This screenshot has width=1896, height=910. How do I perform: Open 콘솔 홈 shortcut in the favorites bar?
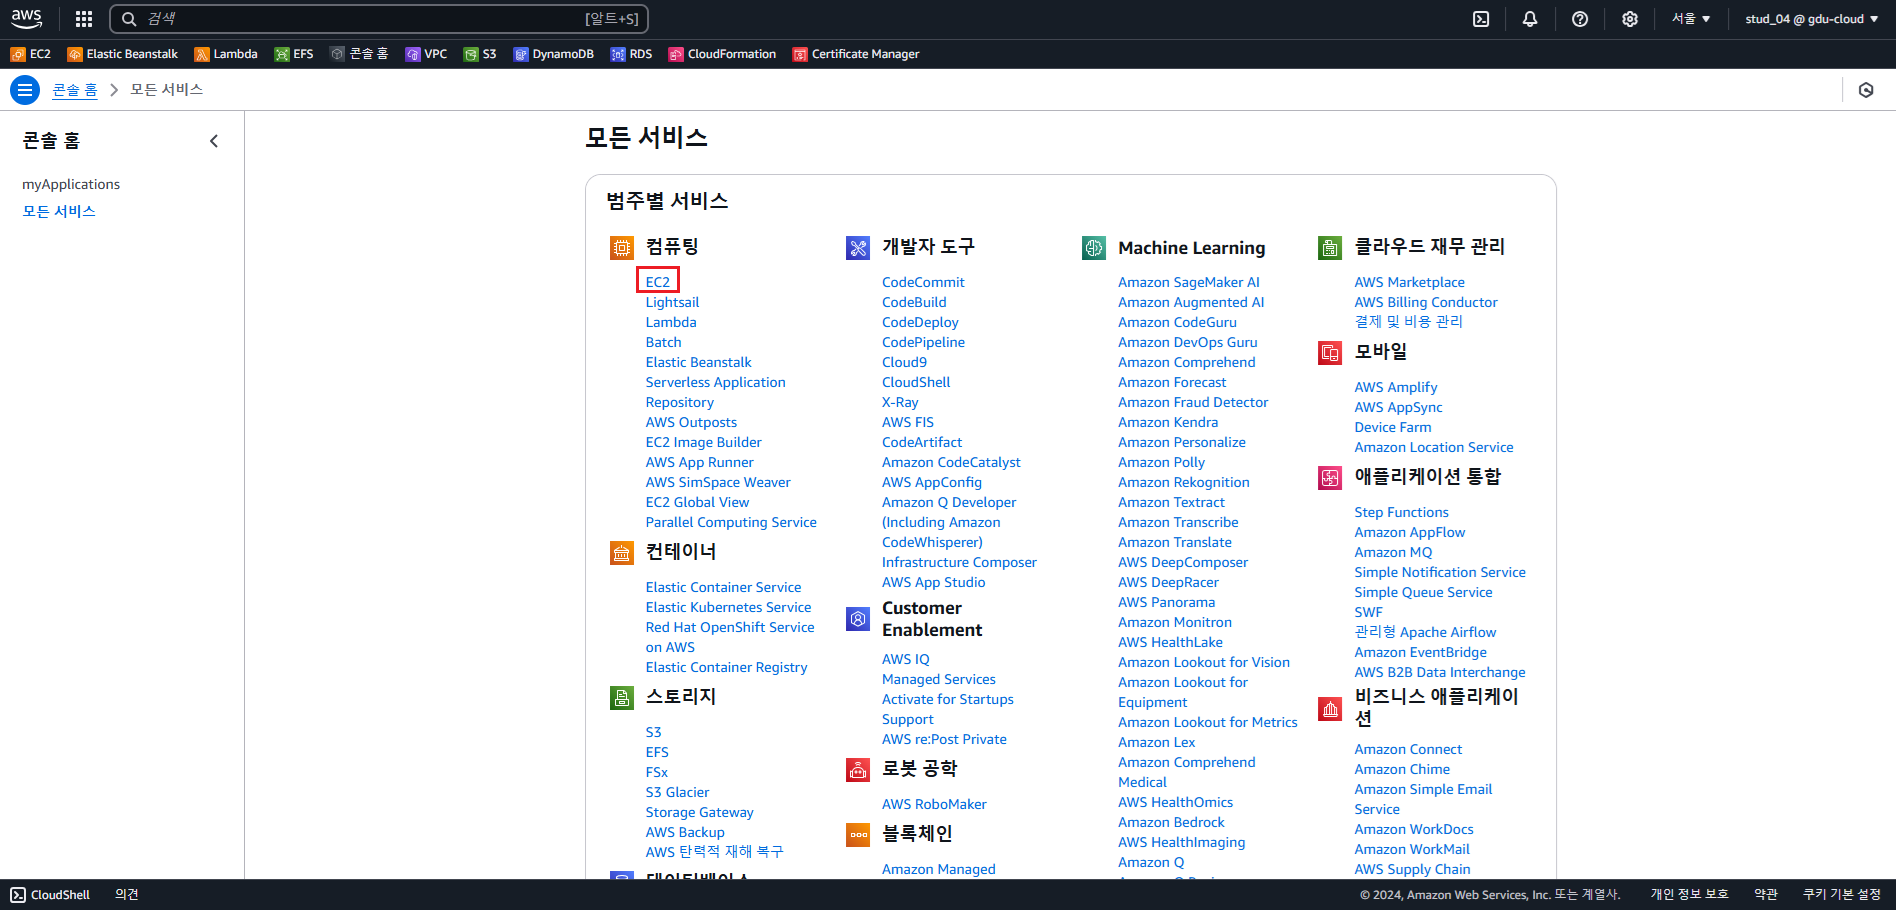pyautogui.click(x=360, y=54)
